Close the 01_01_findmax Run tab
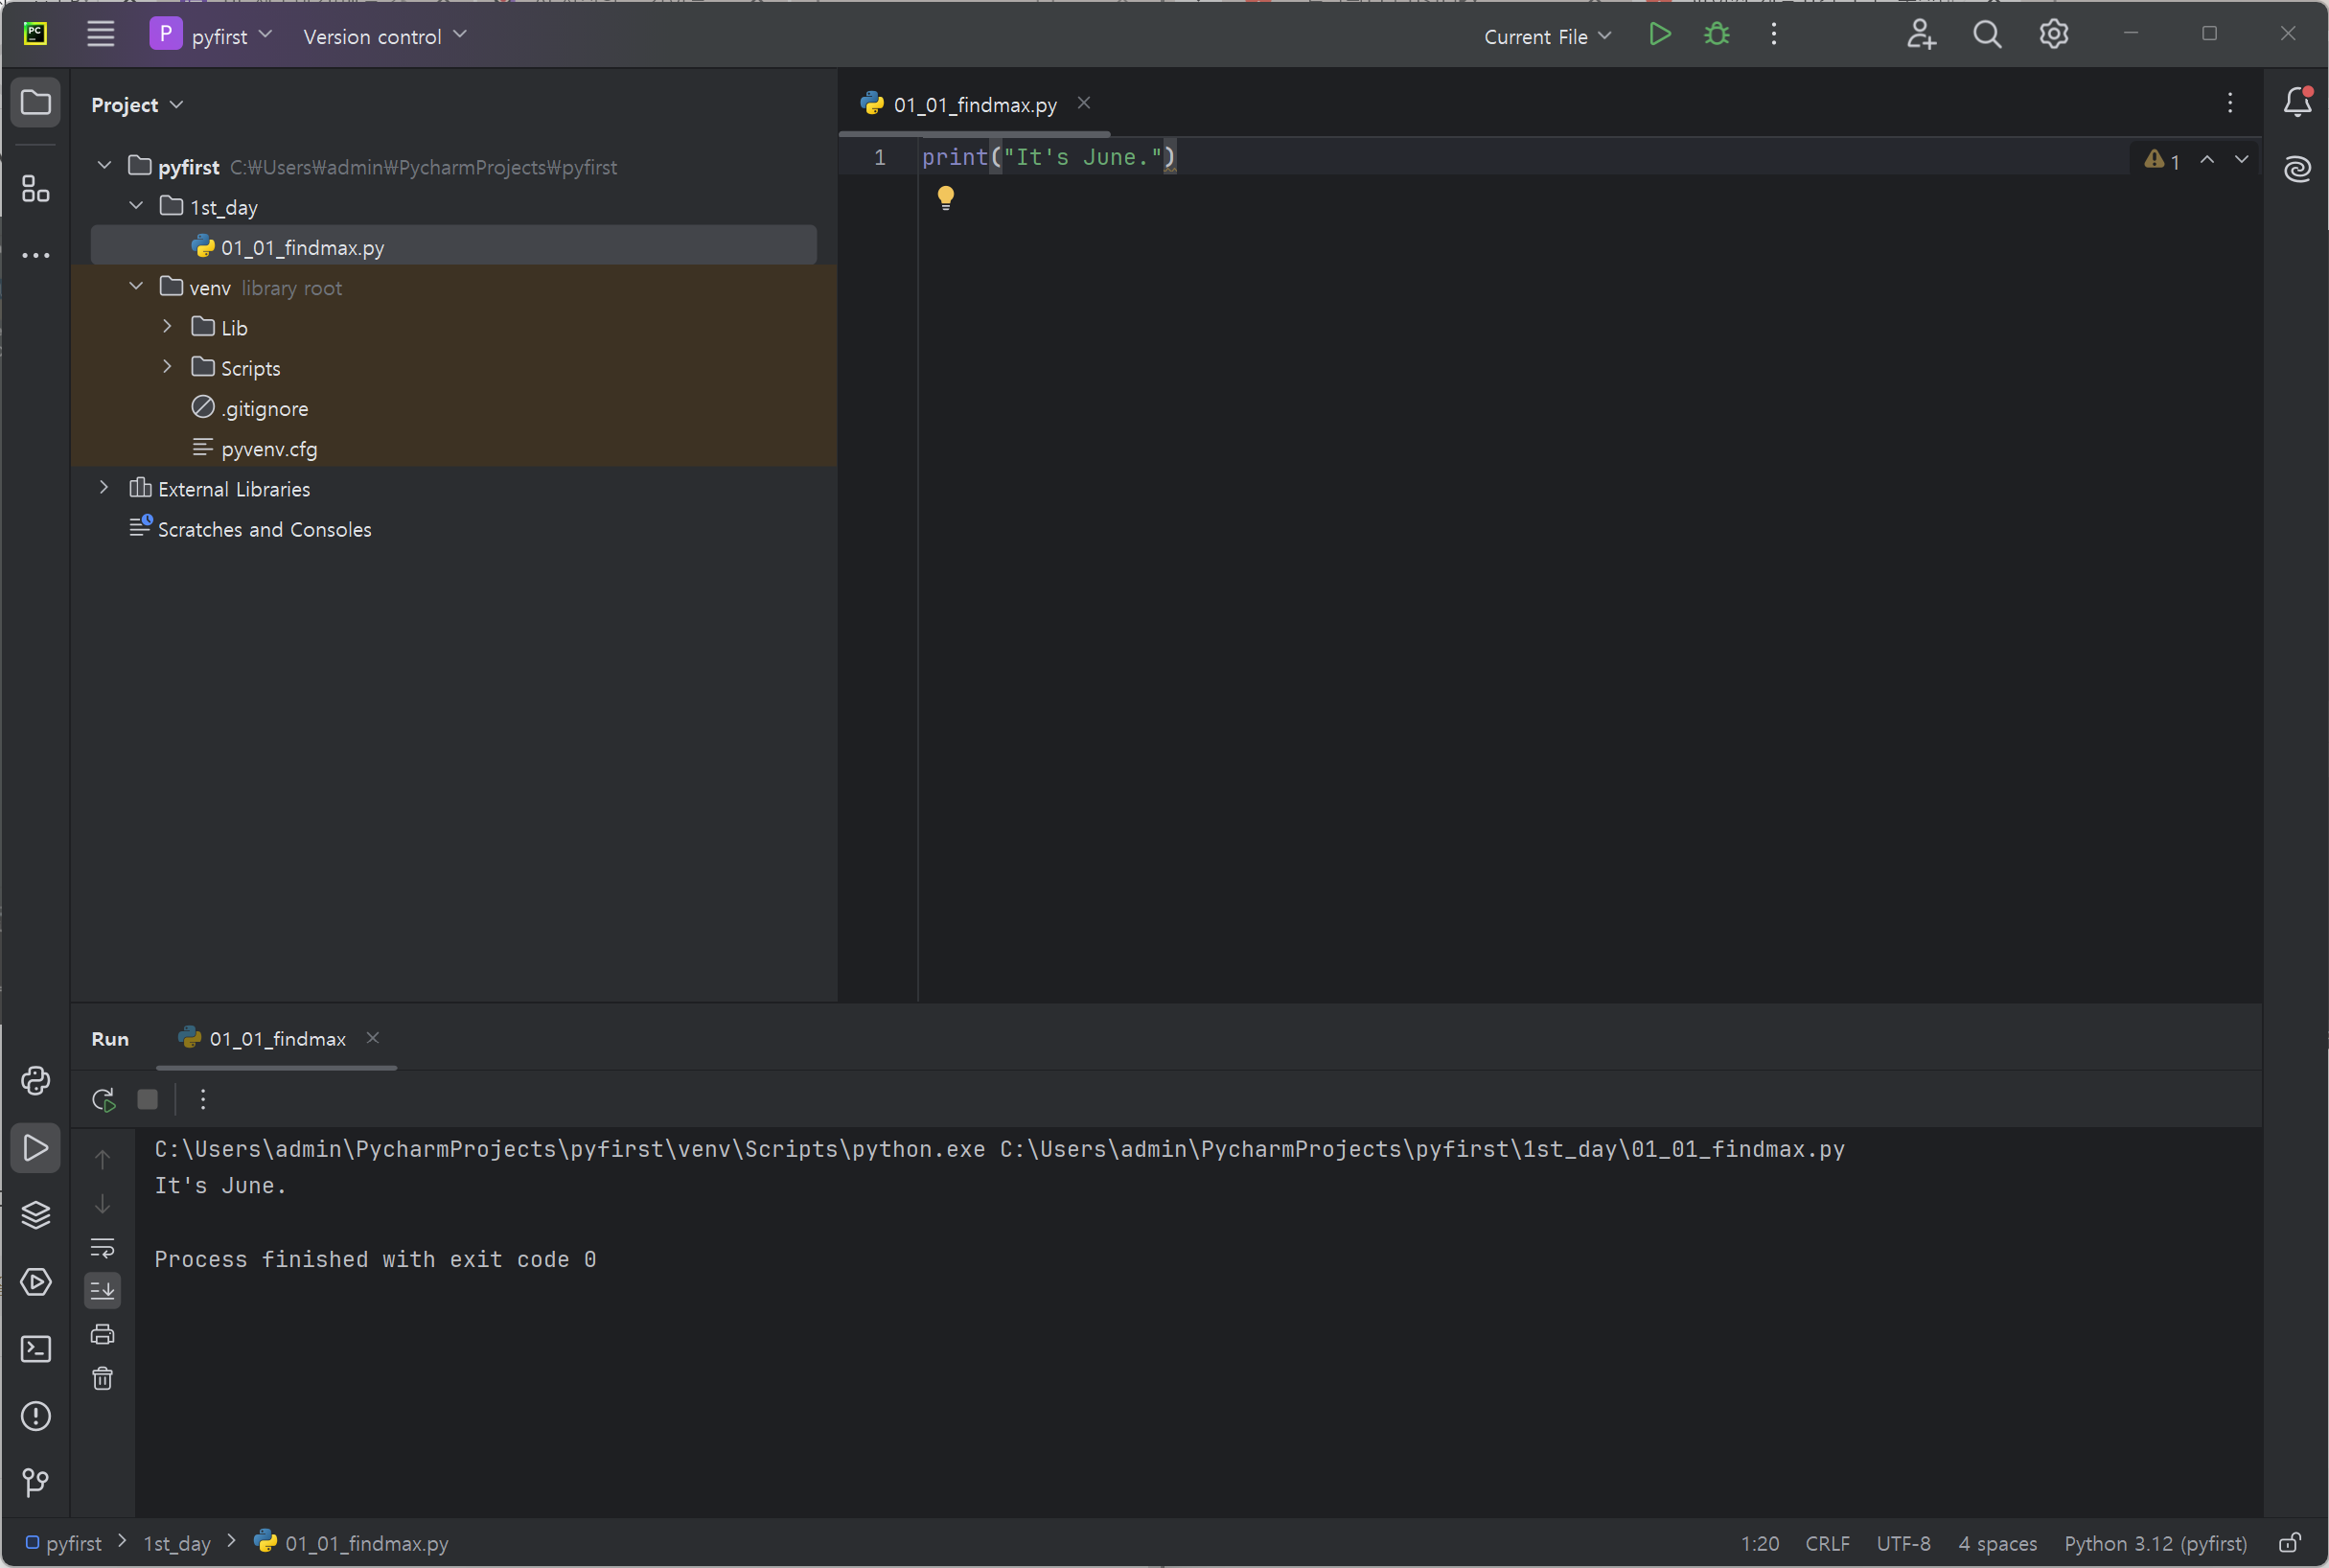Image resolution: width=2329 pixels, height=1568 pixels. point(373,1038)
